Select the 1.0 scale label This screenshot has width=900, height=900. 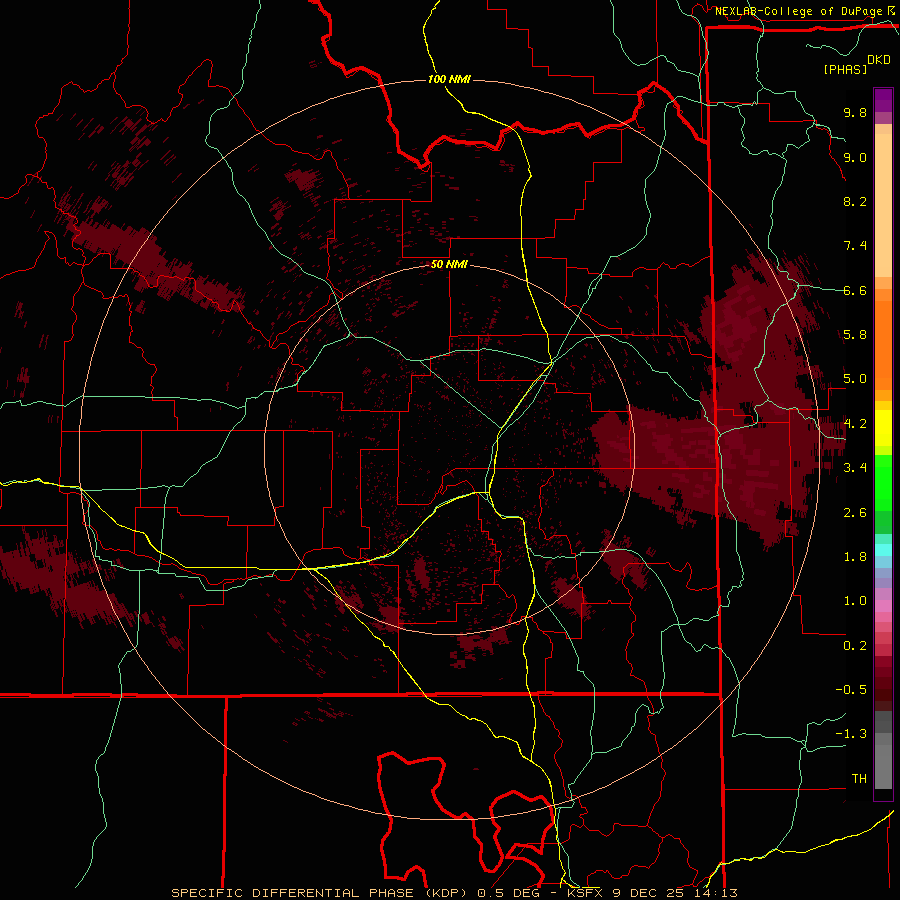(x=855, y=602)
